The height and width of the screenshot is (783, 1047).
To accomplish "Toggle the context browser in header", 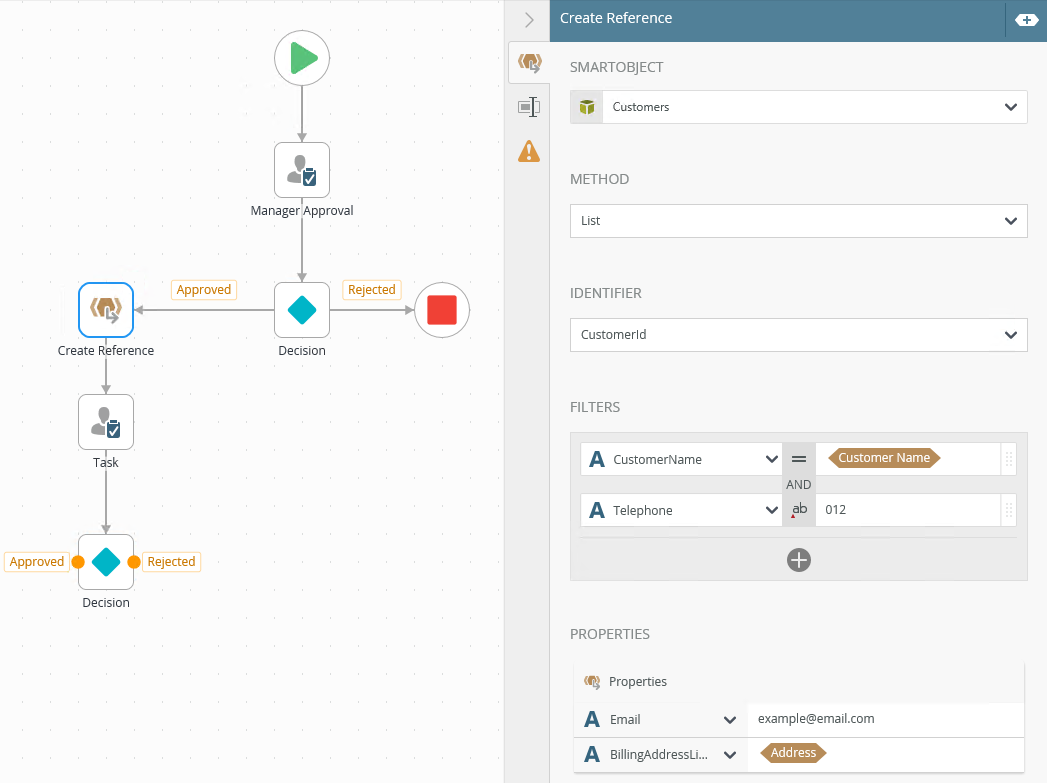I will coord(1026,20).
